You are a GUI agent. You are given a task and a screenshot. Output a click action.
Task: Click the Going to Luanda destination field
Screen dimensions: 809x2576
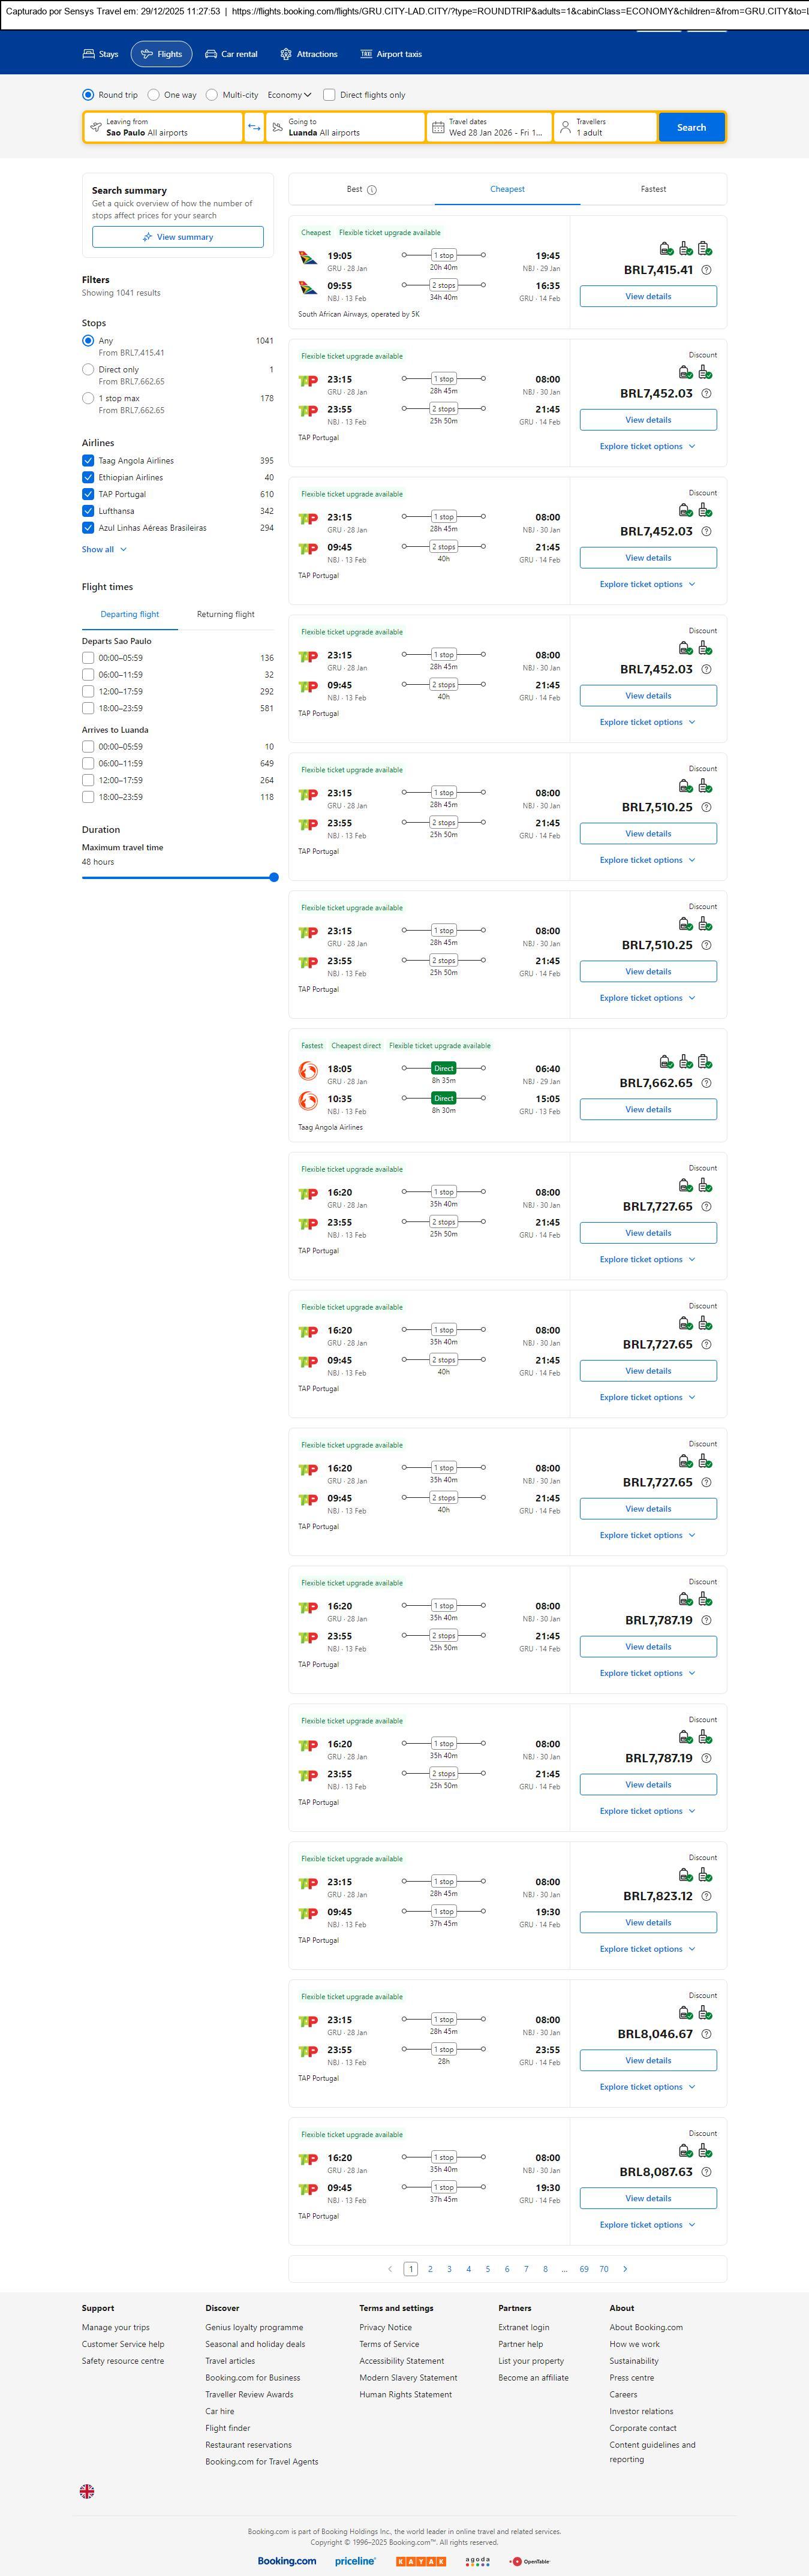(x=345, y=127)
